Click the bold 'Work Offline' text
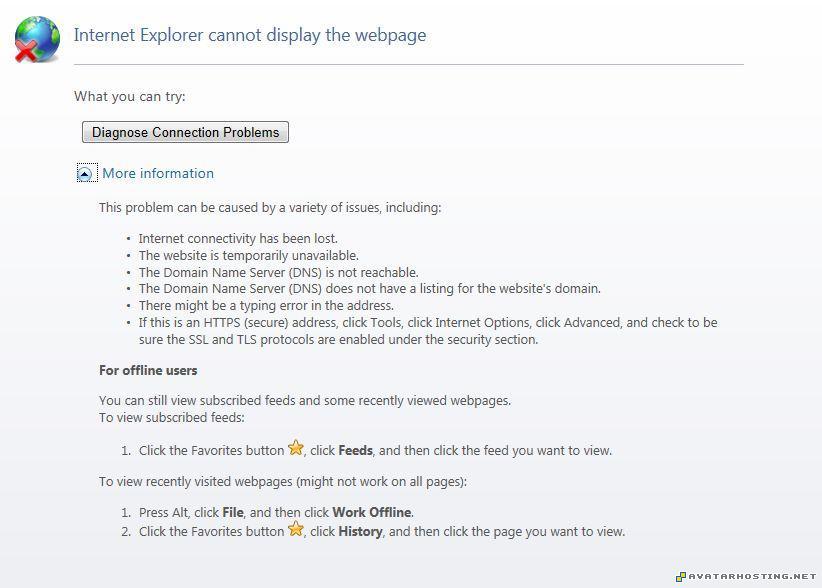Screen dimensions: 822x588 372,512
